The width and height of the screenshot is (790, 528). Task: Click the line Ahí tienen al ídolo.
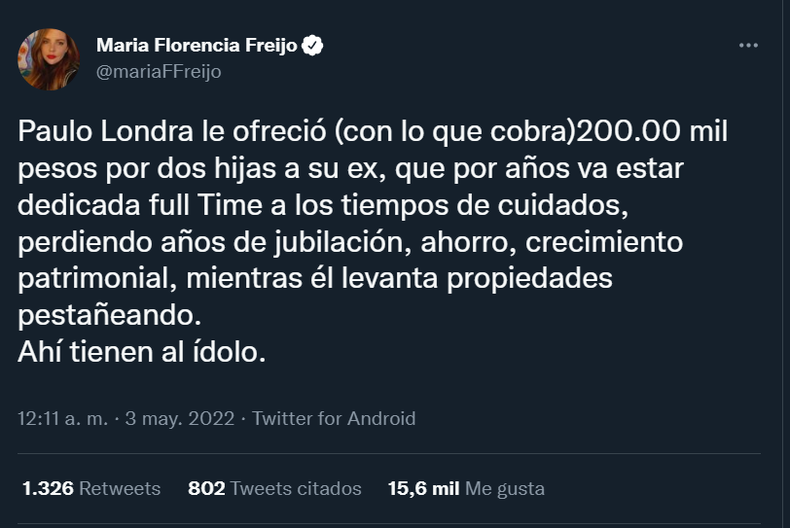coord(142,352)
